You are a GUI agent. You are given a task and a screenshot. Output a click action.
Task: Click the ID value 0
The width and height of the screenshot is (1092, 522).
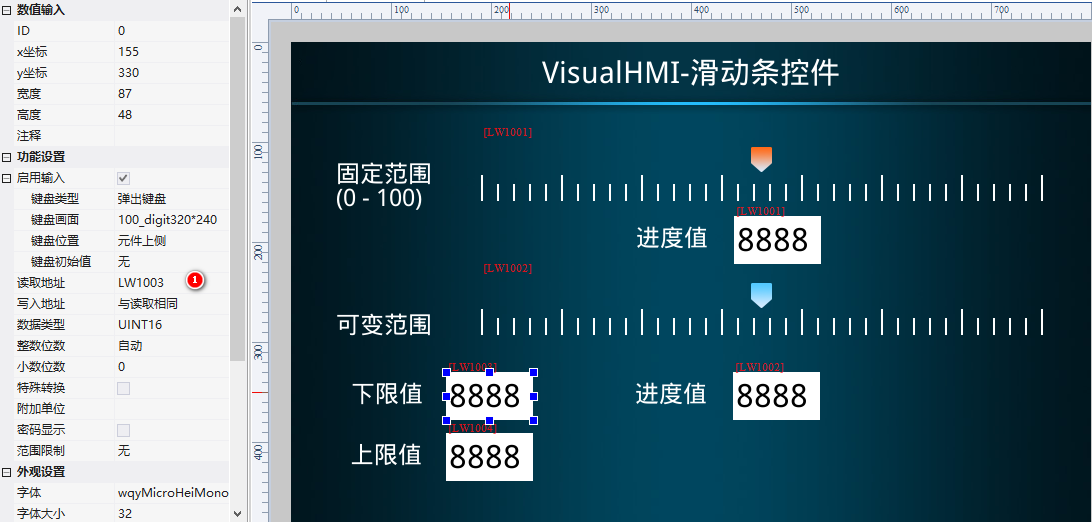coord(171,31)
